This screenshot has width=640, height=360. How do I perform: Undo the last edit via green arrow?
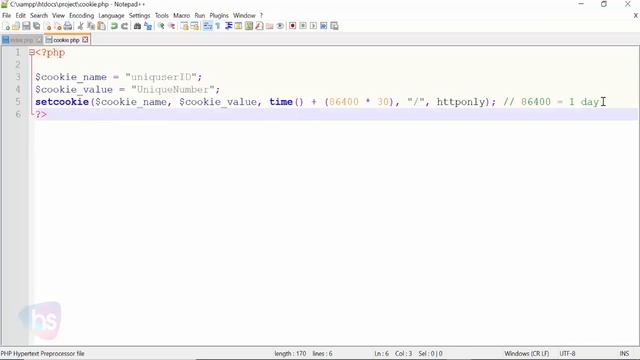tap(114, 26)
